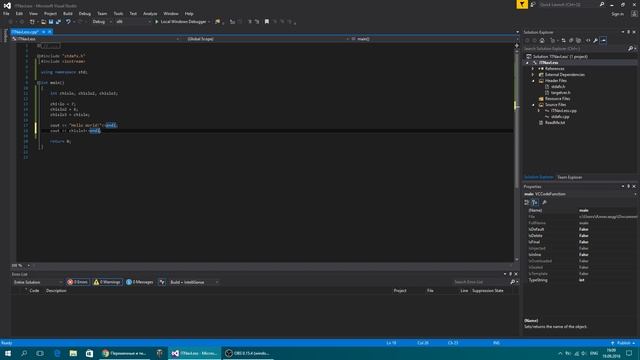Open Chrome from the taskbar

125,353
